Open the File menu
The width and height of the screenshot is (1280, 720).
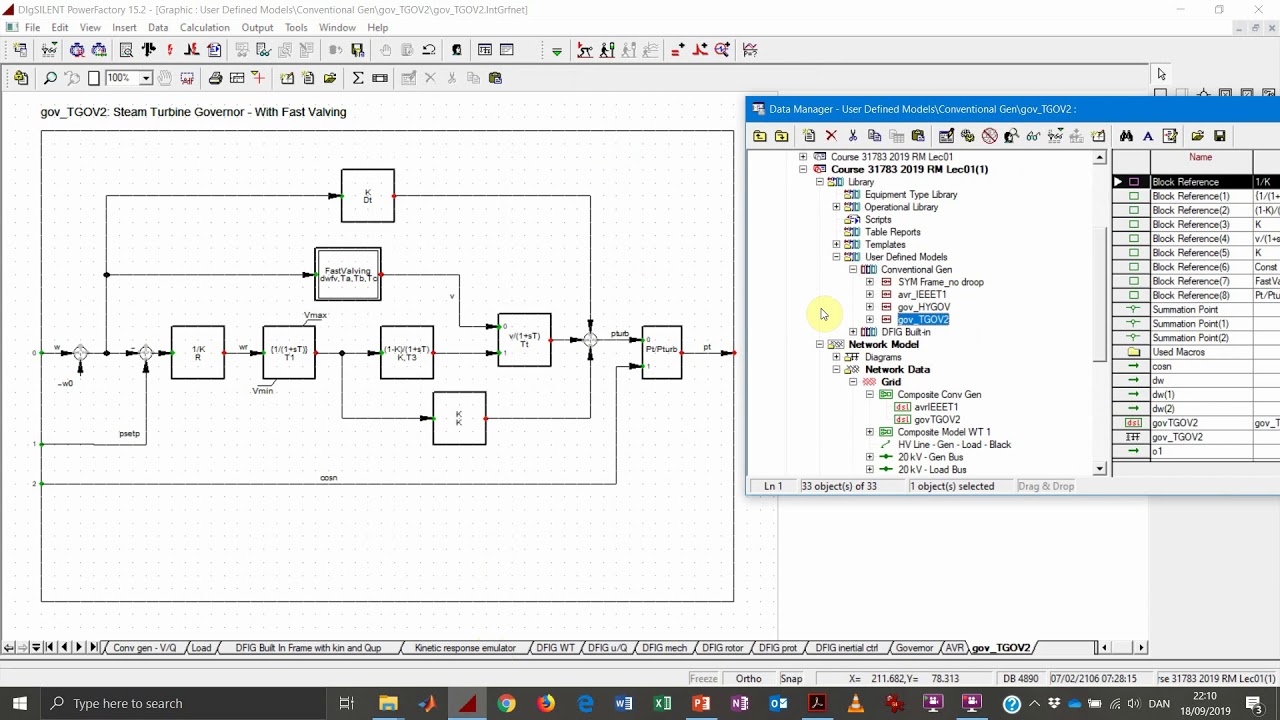point(32,27)
